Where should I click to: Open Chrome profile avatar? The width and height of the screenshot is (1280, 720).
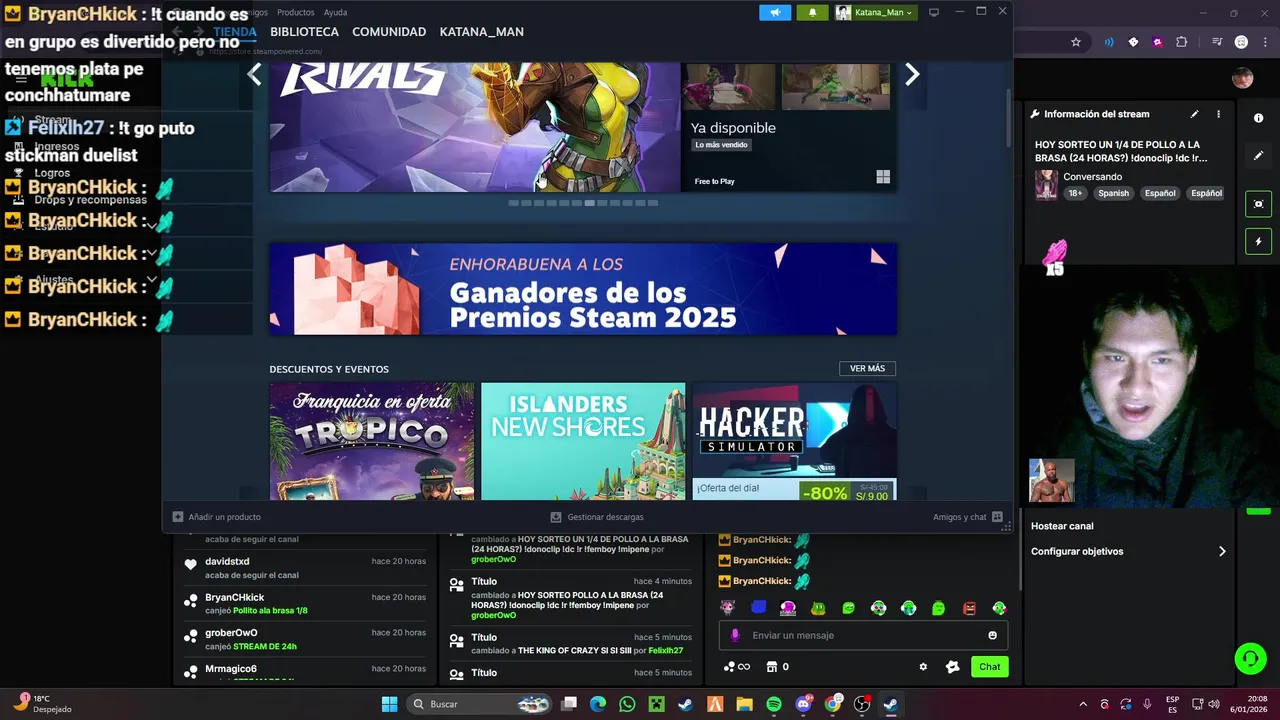point(1241,42)
